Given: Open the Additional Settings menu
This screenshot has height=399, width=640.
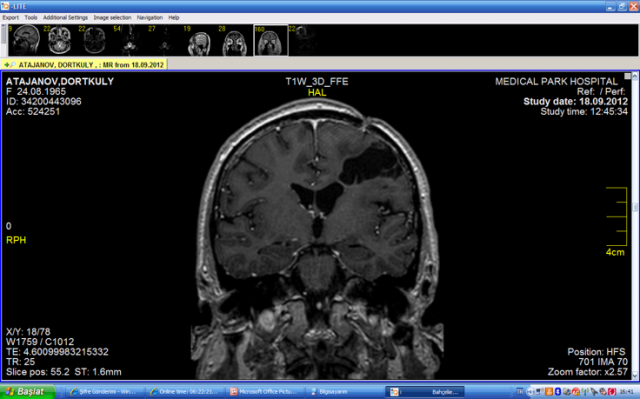Looking at the screenshot, I should tap(65, 18).
